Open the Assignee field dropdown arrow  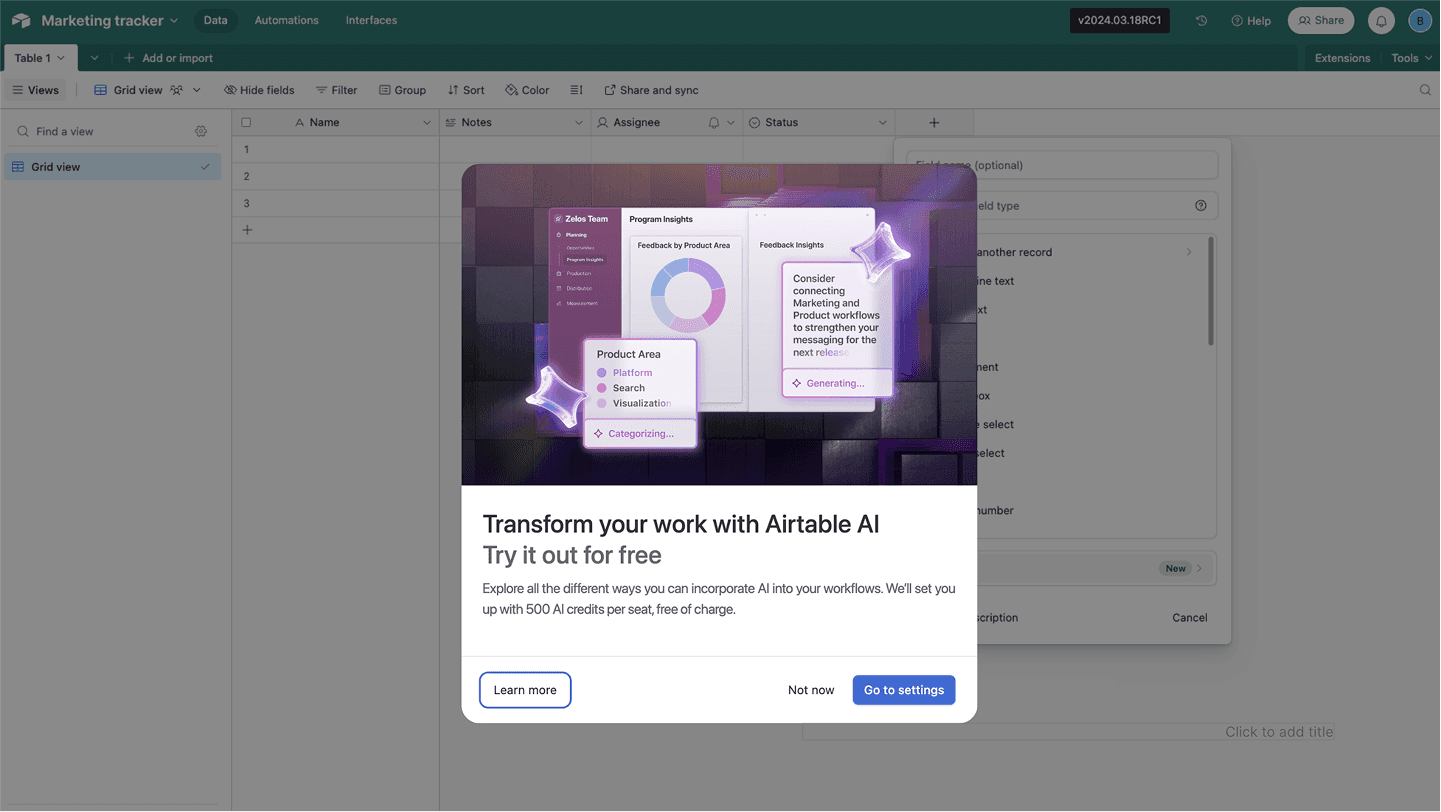pos(731,123)
